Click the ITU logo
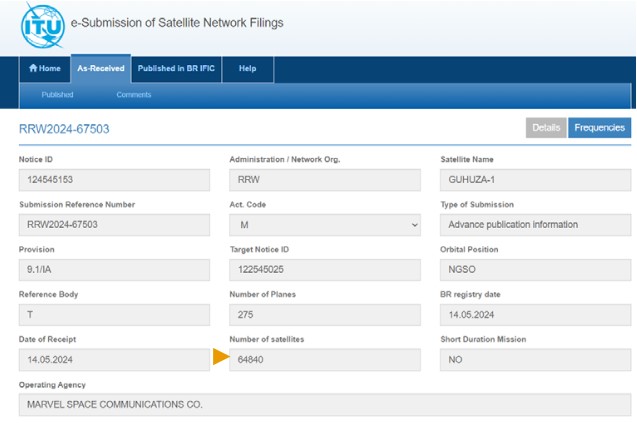 [x=43, y=27]
